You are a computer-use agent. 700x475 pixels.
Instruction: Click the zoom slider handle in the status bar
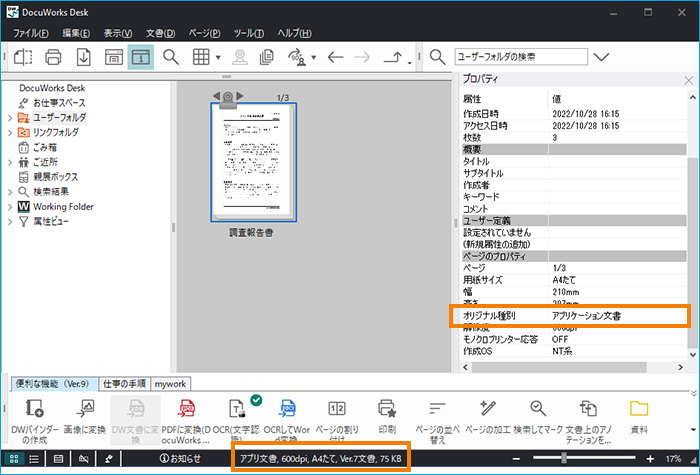(564, 458)
